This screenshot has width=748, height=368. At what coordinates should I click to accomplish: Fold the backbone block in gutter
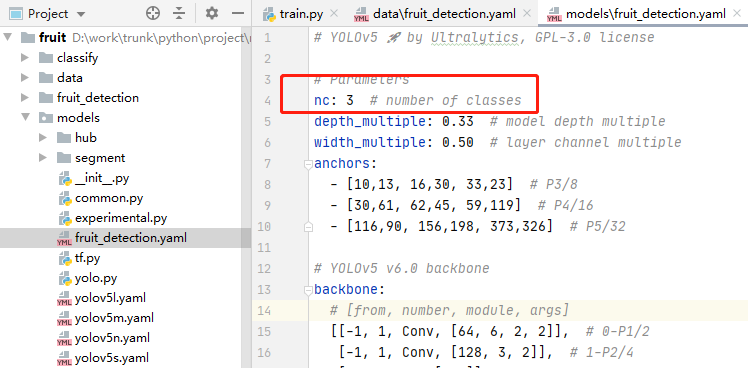click(308, 290)
